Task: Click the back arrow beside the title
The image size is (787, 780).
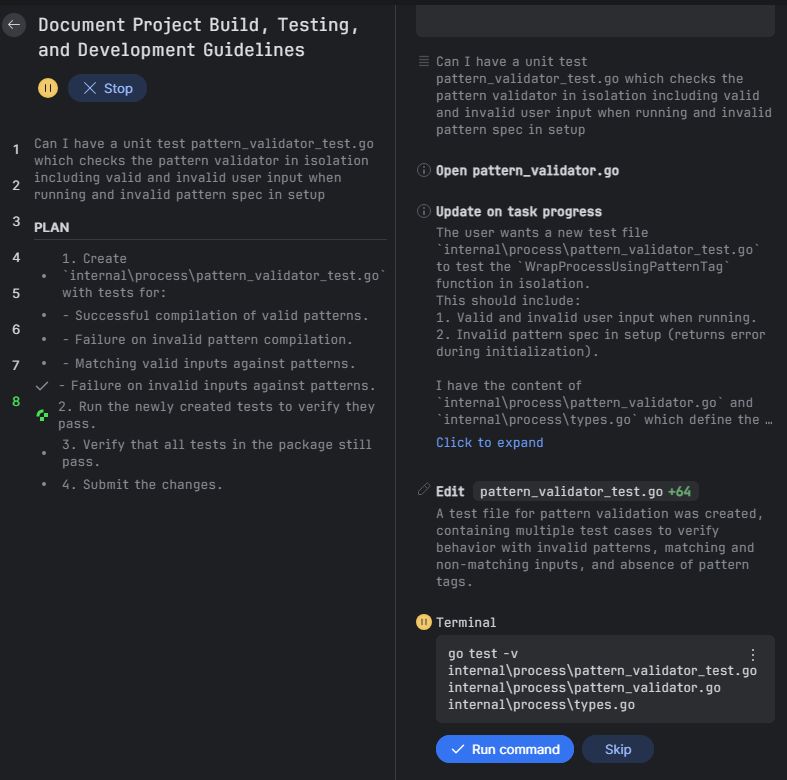Action: pos(14,25)
